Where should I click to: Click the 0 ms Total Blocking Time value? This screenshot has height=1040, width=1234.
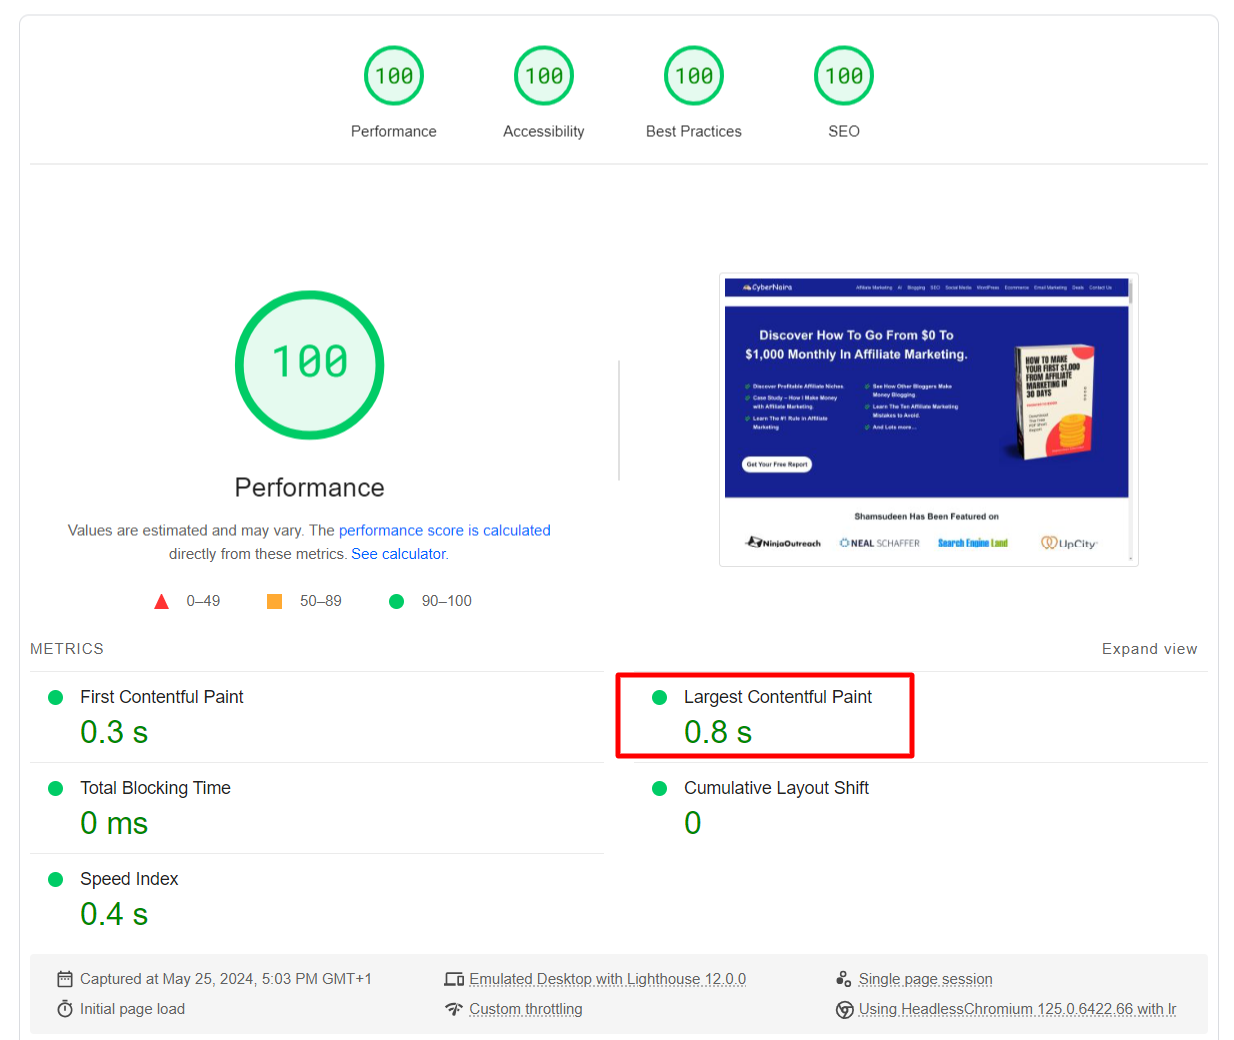(114, 823)
